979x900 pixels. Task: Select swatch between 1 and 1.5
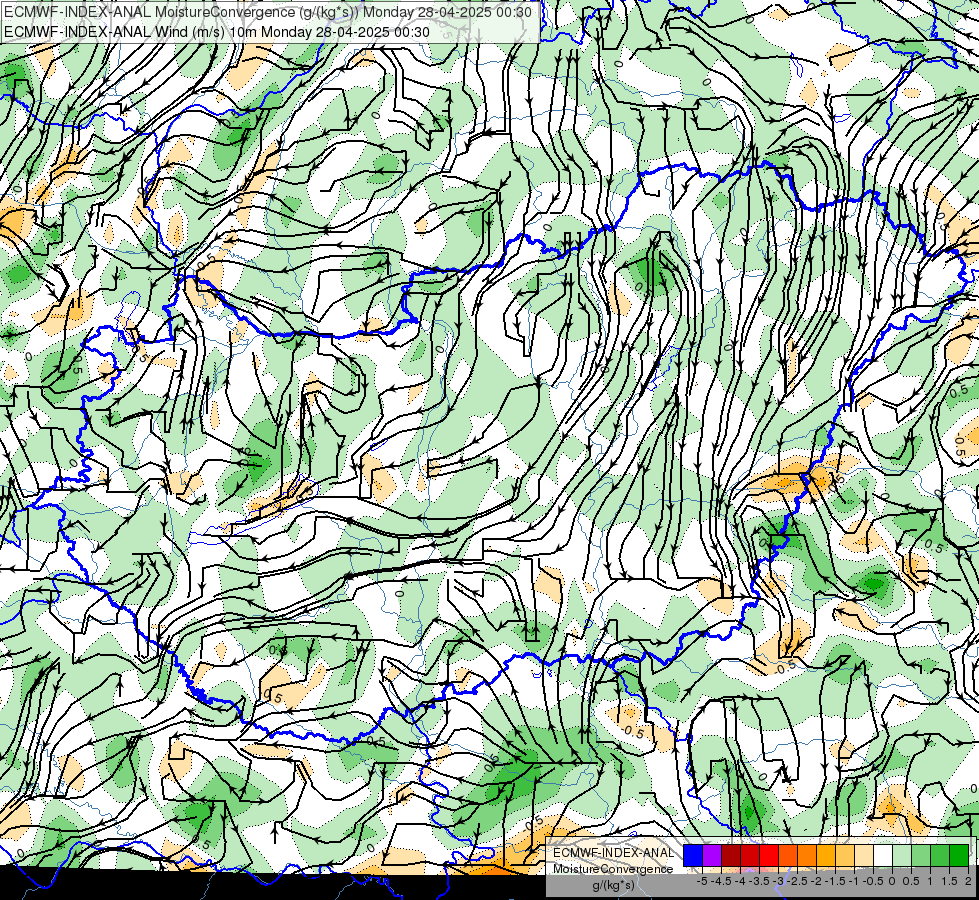pos(940,855)
